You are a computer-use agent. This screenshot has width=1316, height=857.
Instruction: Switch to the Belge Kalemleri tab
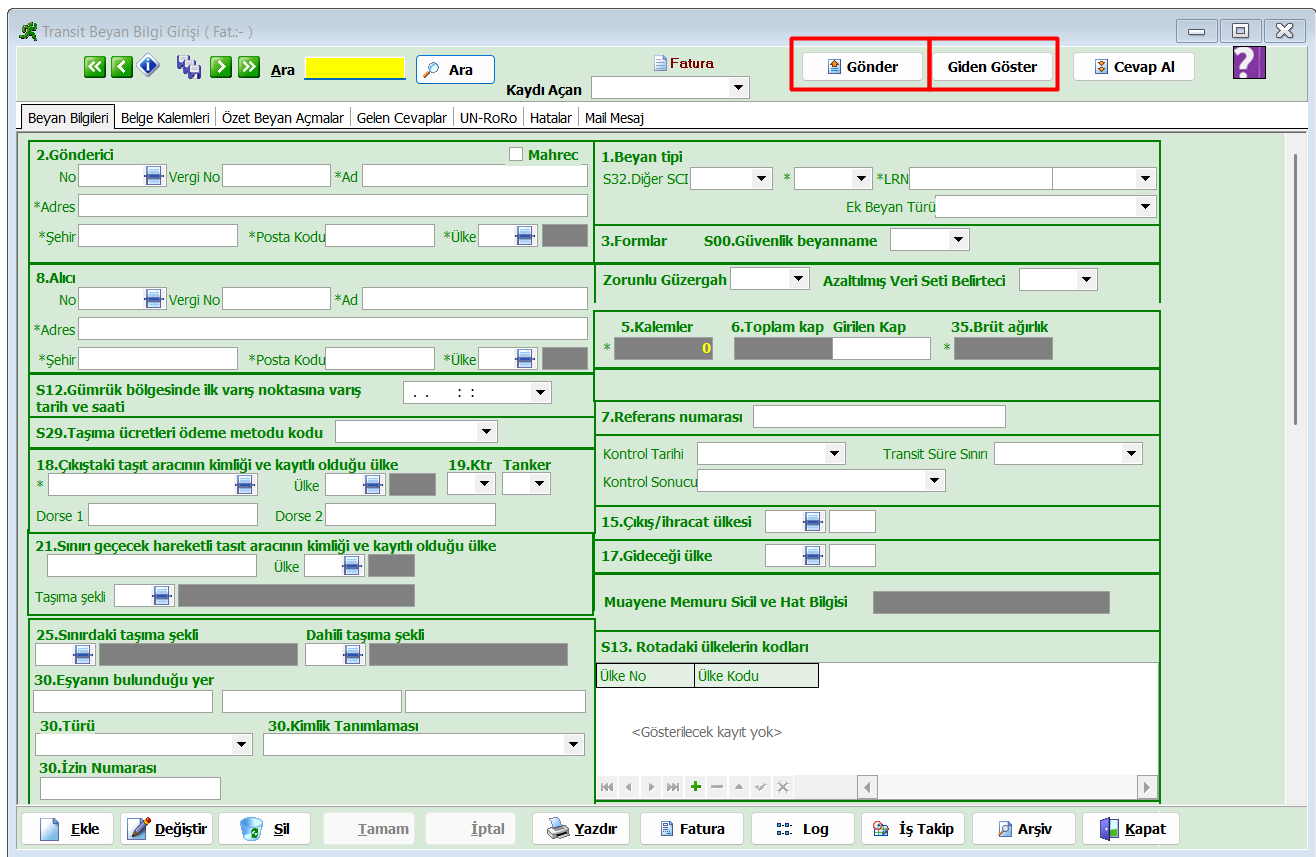coord(165,118)
